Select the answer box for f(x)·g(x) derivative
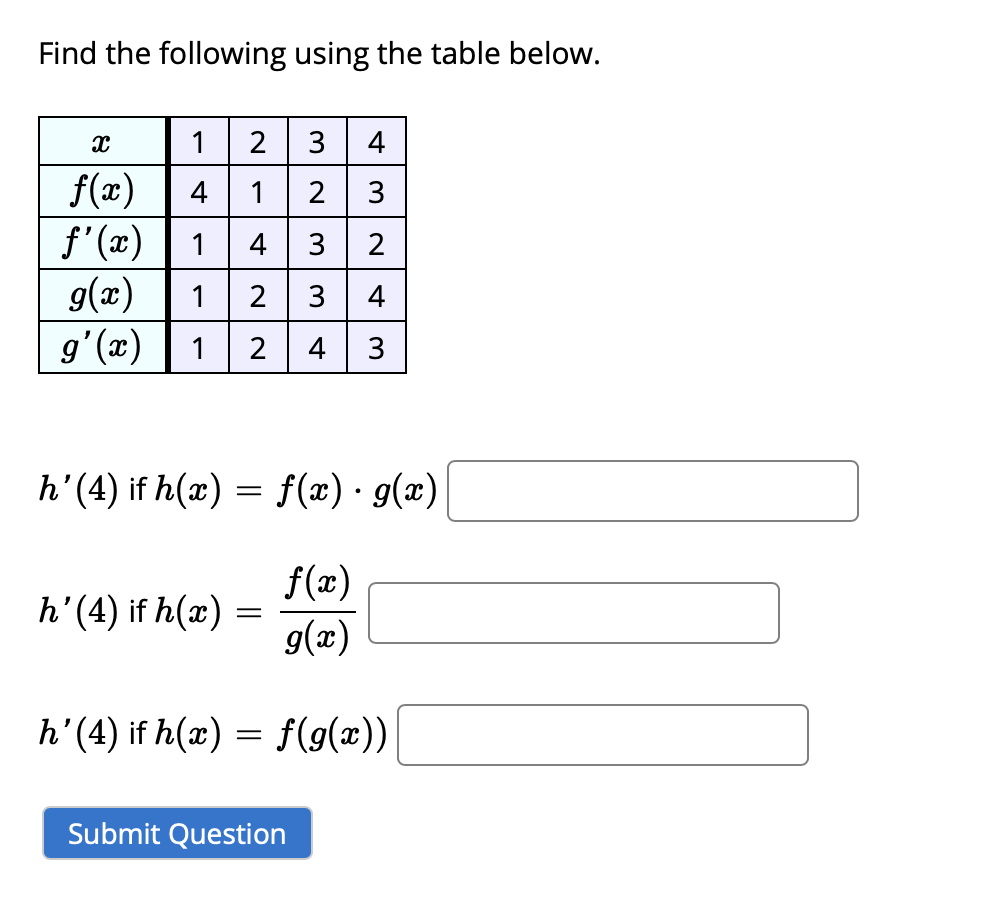The height and width of the screenshot is (900, 998). (x=653, y=491)
